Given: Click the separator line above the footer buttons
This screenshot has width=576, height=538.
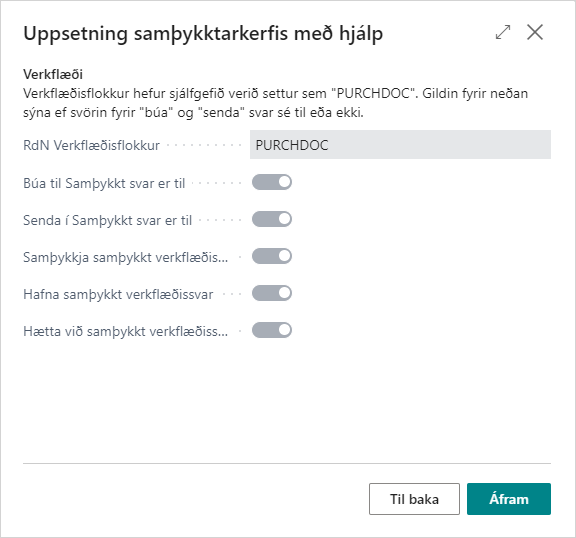Looking at the screenshot, I should pos(287,463).
